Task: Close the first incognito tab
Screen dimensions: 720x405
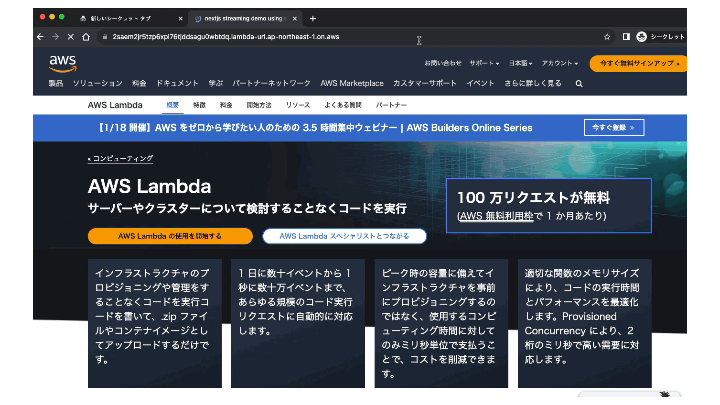Action: click(180, 18)
